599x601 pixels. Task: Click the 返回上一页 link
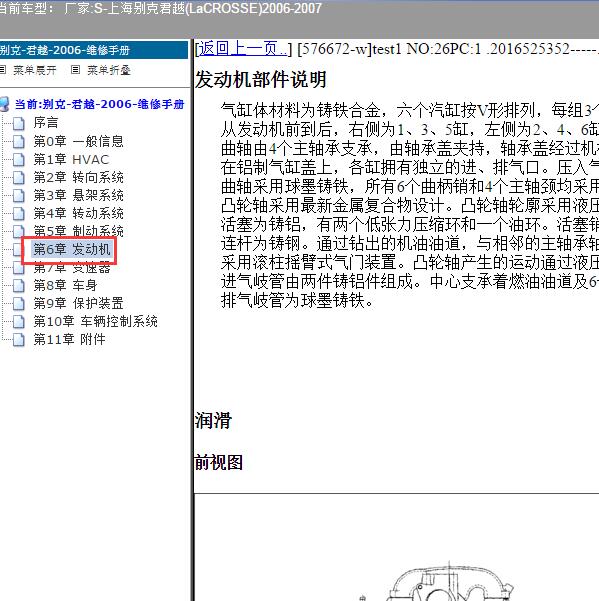point(243,49)
